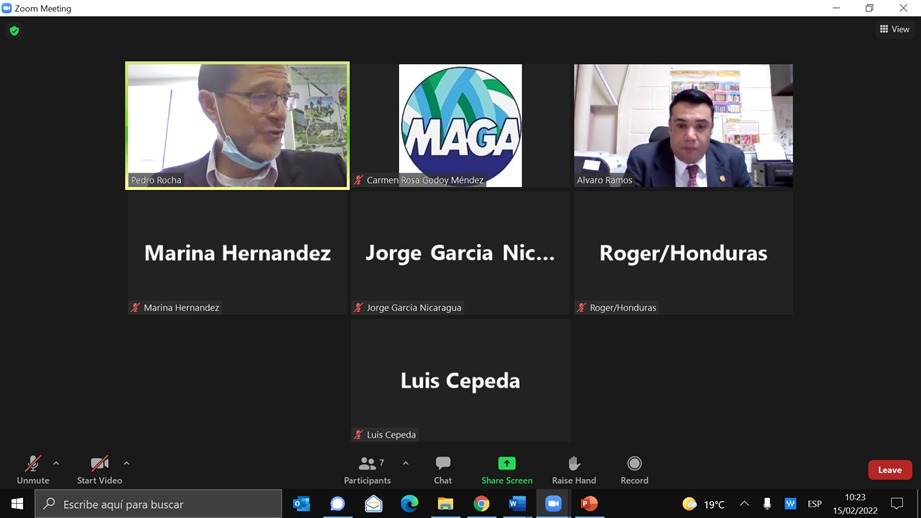
Task: Unmute the microphone
Action: pos(33,468)
